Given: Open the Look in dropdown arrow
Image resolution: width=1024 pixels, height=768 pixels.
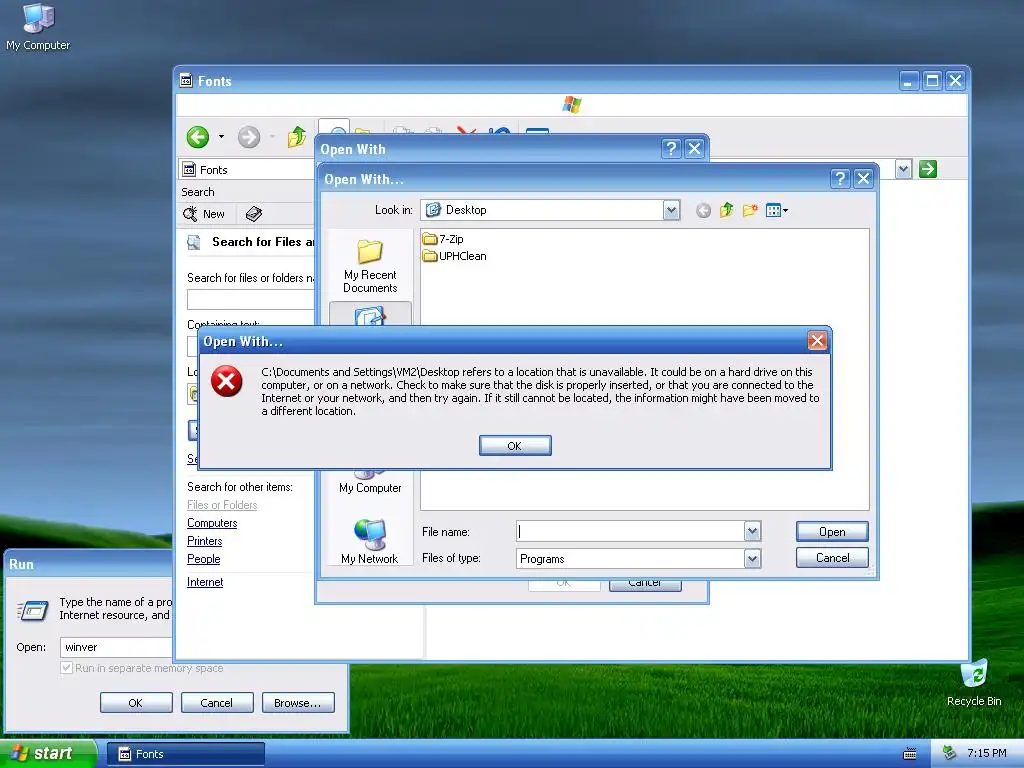Looking at the screenshot, I should 671,210.
